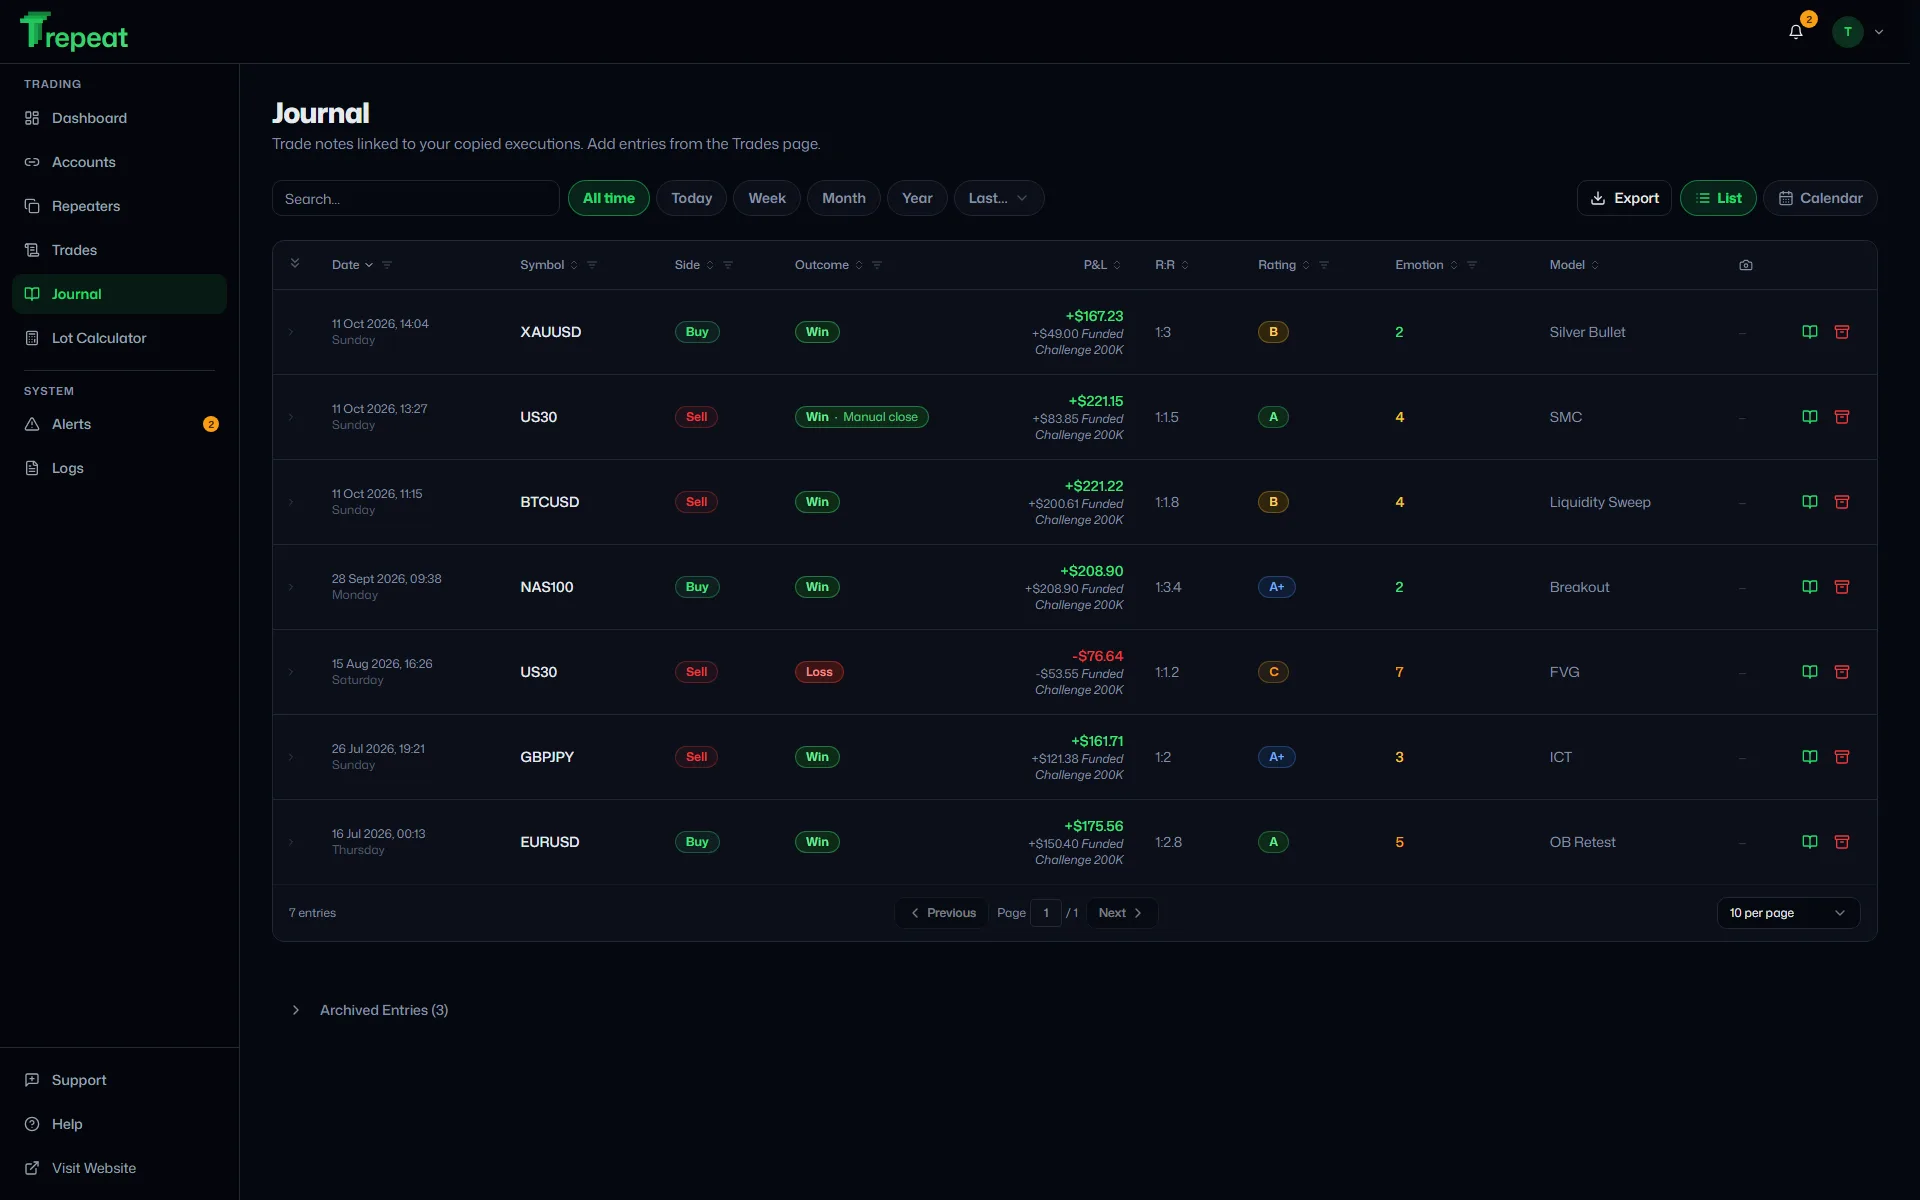Go to Next page
This screenshot has width=1920, height=1200.
pos(1121,913)
